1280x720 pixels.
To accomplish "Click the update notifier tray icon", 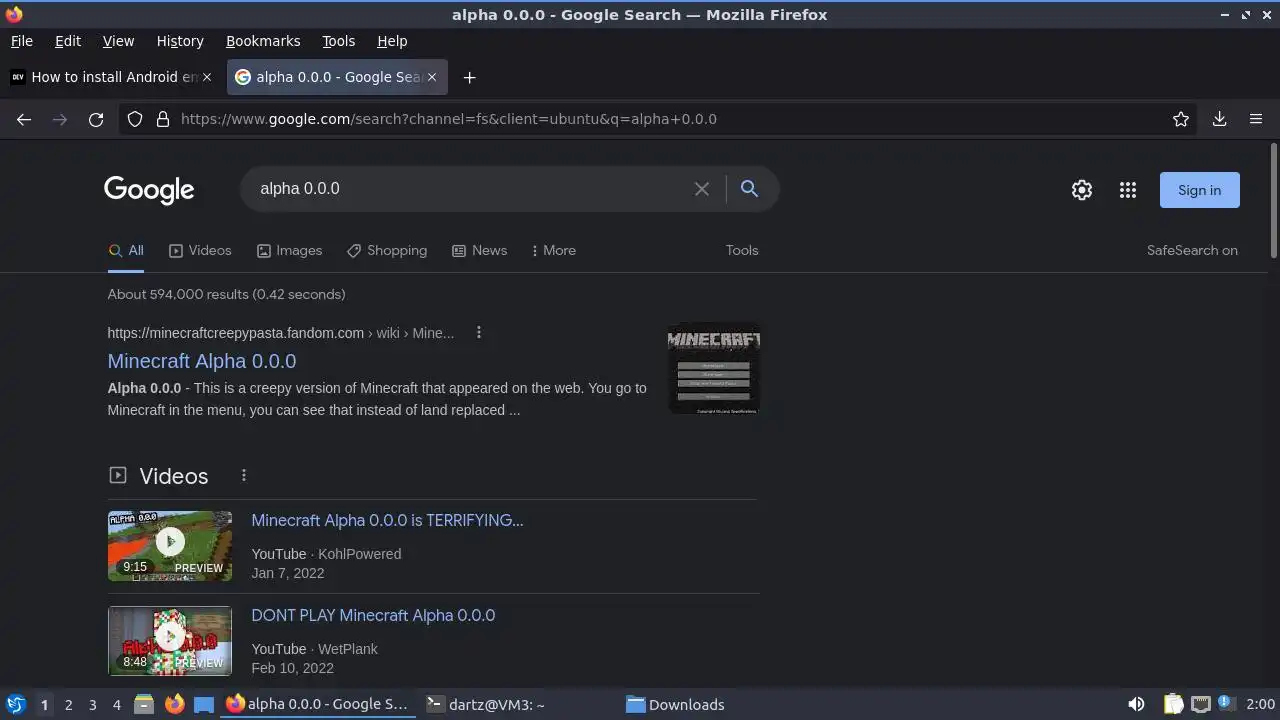I will [x=1225, y=704].
